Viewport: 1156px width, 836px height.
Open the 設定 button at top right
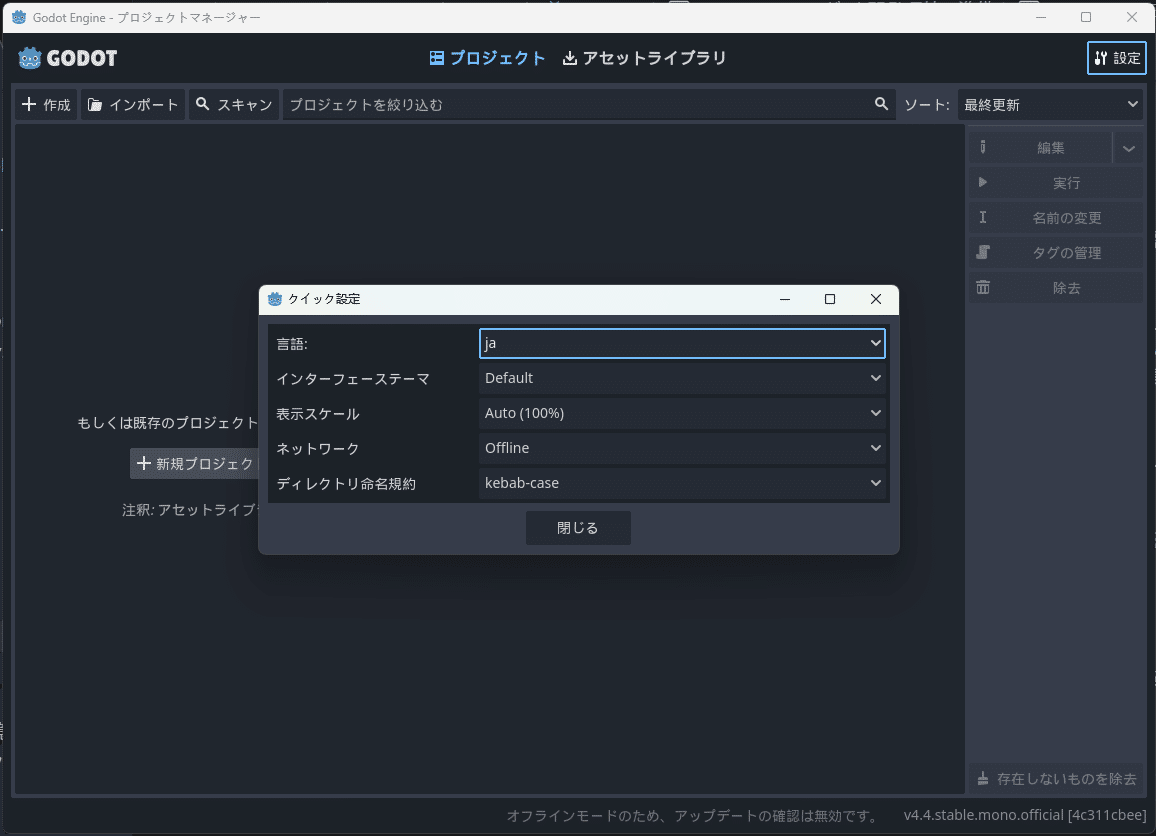(1116, 58)
